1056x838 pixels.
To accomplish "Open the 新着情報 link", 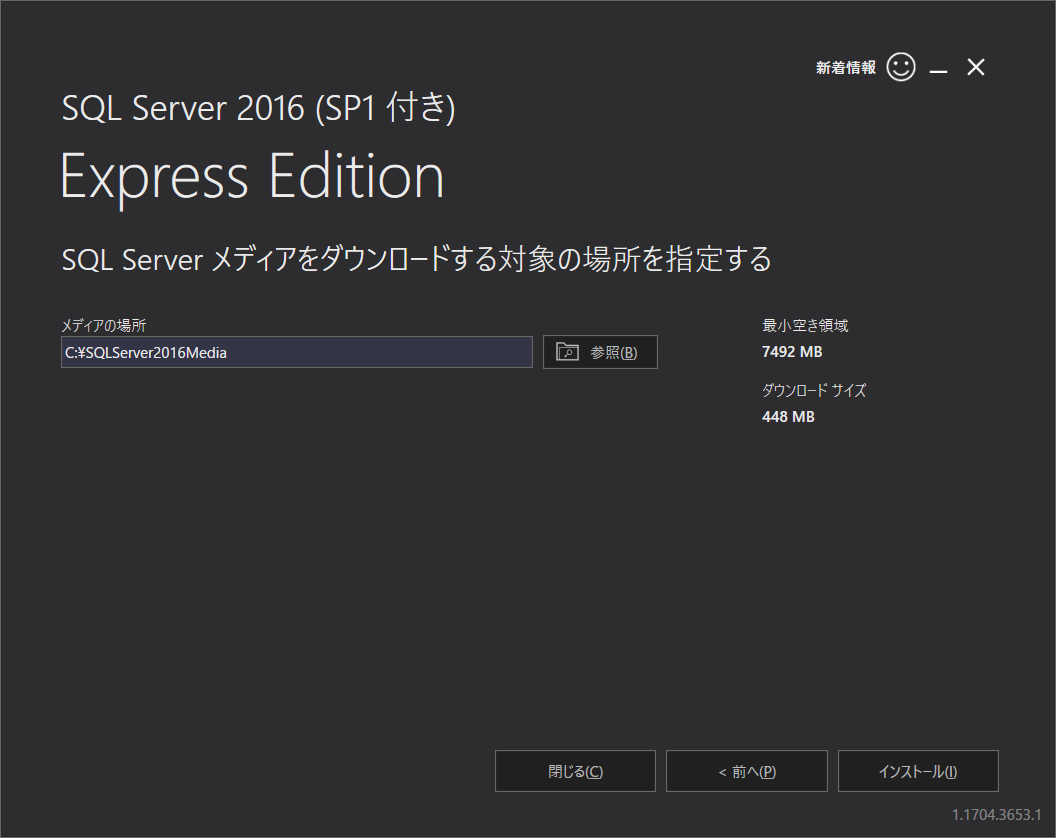I will coord(846,67).
